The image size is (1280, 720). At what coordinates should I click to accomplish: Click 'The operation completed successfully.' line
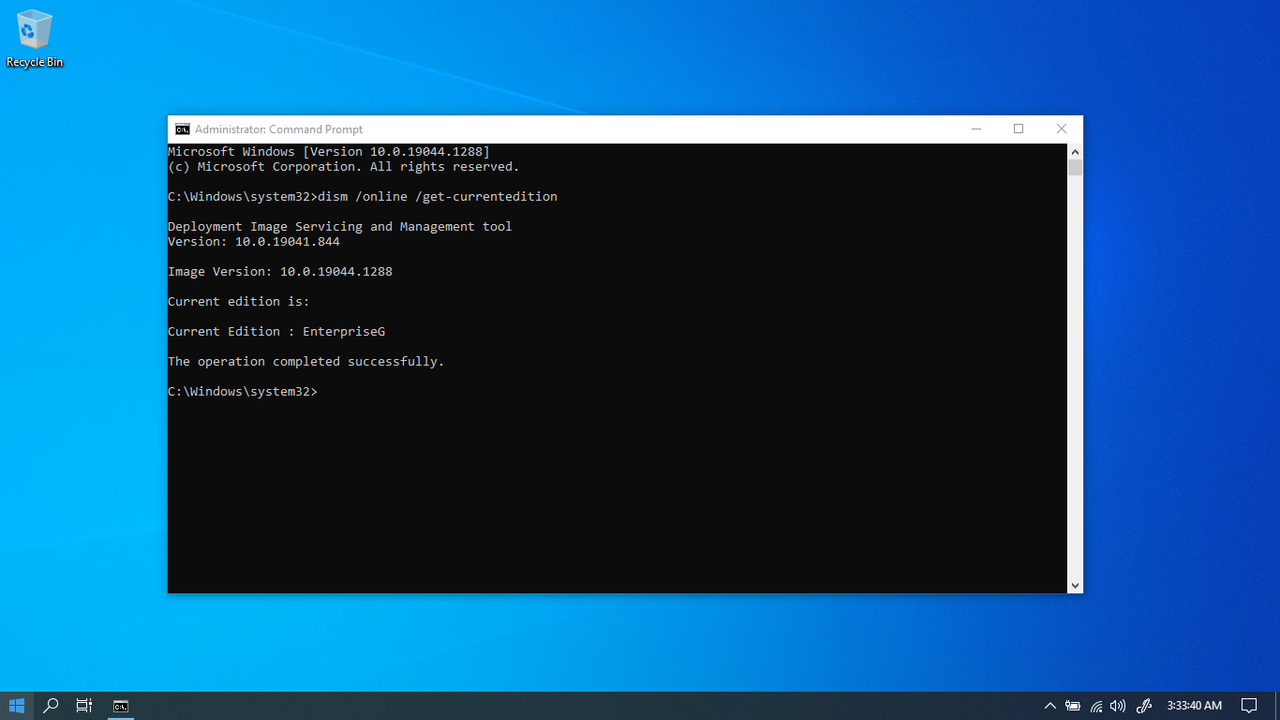click(306, 362)
